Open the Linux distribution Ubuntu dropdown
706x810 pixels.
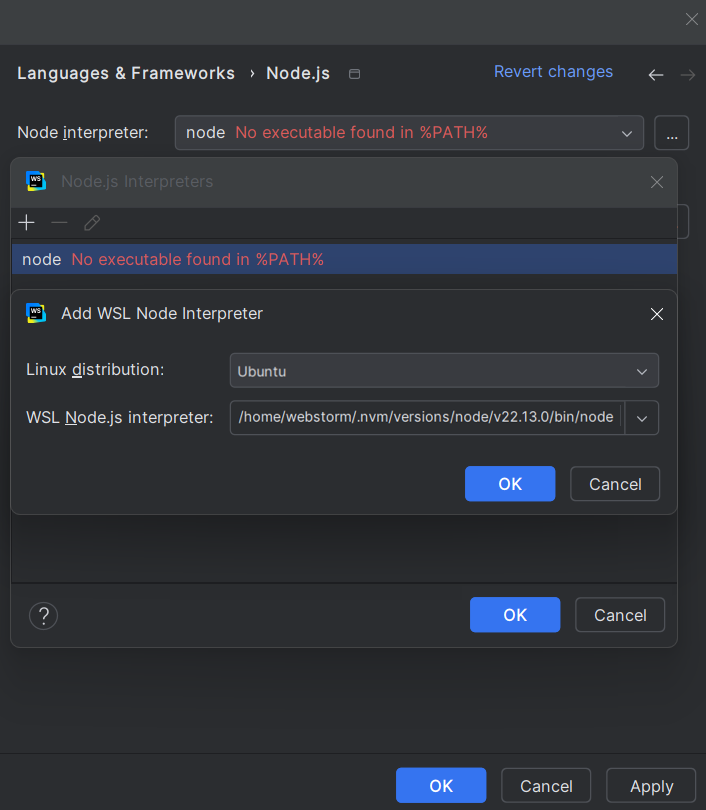(444, 370)
